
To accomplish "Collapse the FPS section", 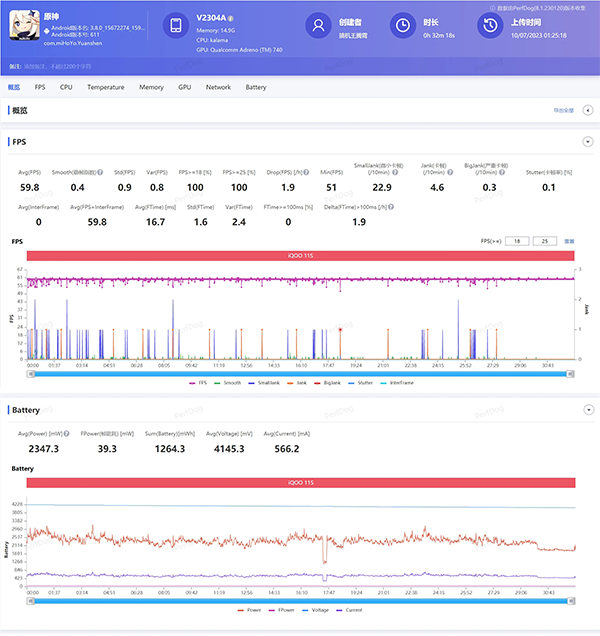I will [x=587, y=142].
